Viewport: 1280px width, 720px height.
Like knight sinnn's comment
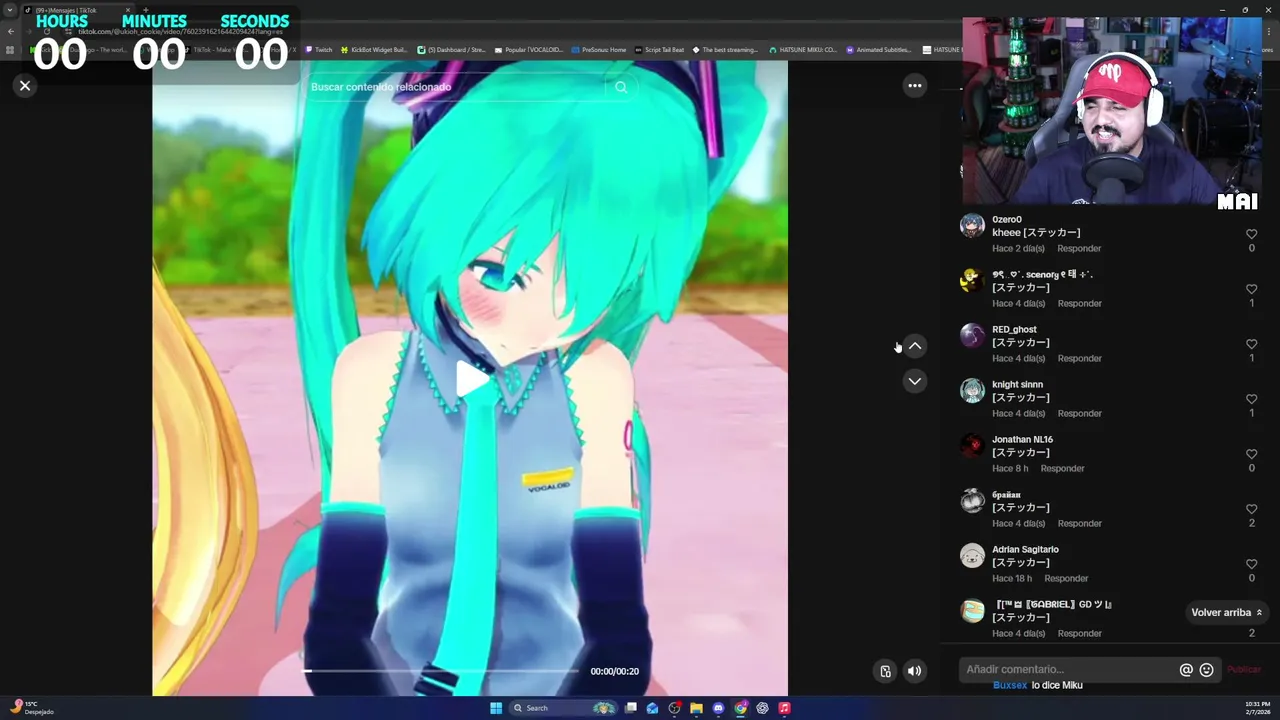[1251, 399]
